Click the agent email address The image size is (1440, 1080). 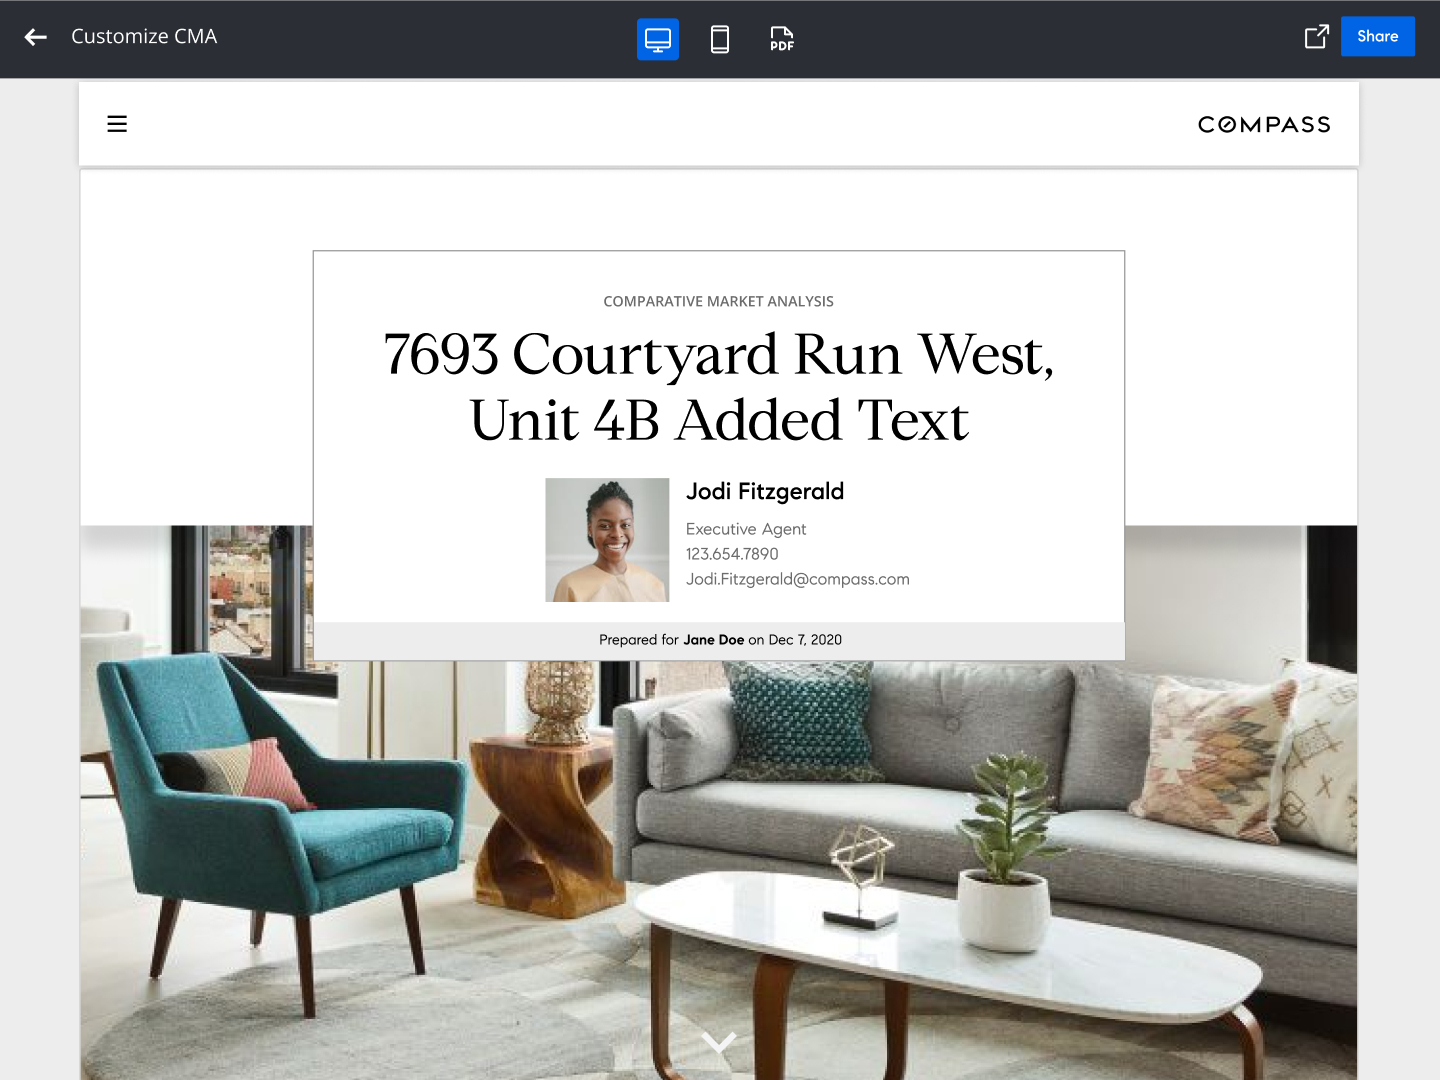click(798, 579)
